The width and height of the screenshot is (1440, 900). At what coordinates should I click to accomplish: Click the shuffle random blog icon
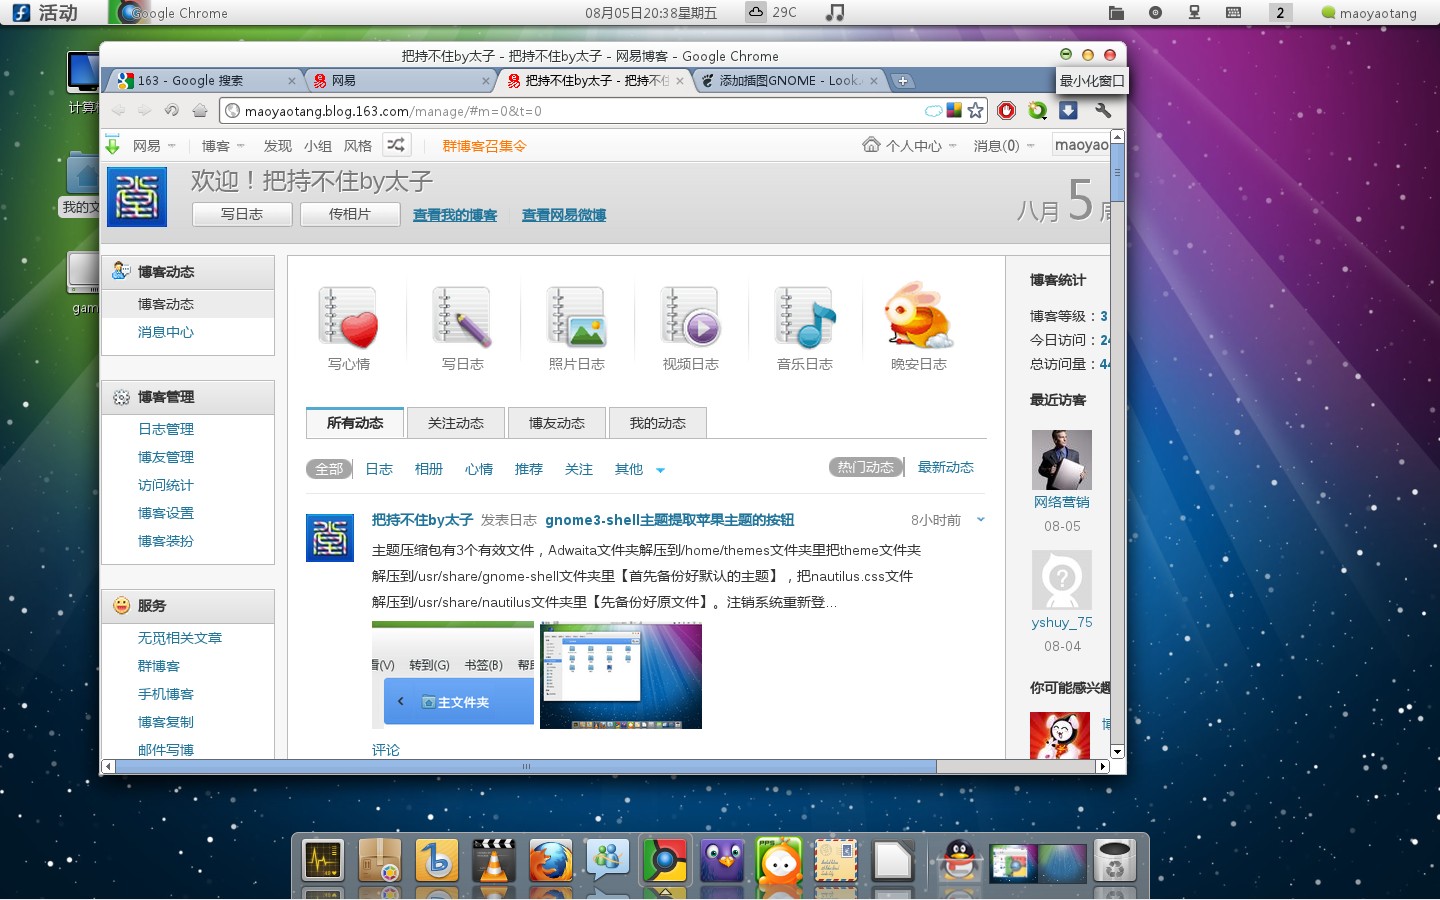click(396, 145)
